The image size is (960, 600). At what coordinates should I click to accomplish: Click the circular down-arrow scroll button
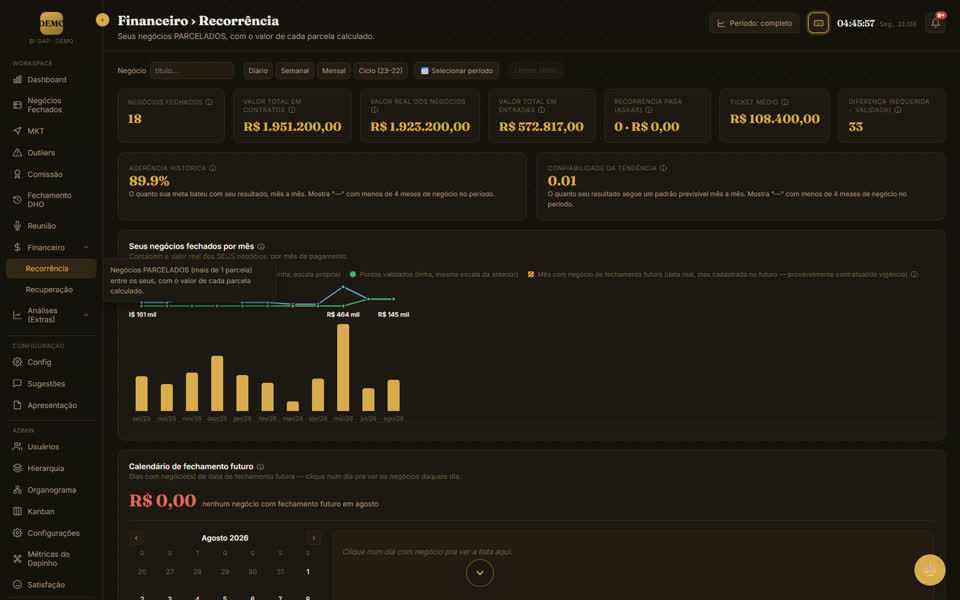(479, 573)
